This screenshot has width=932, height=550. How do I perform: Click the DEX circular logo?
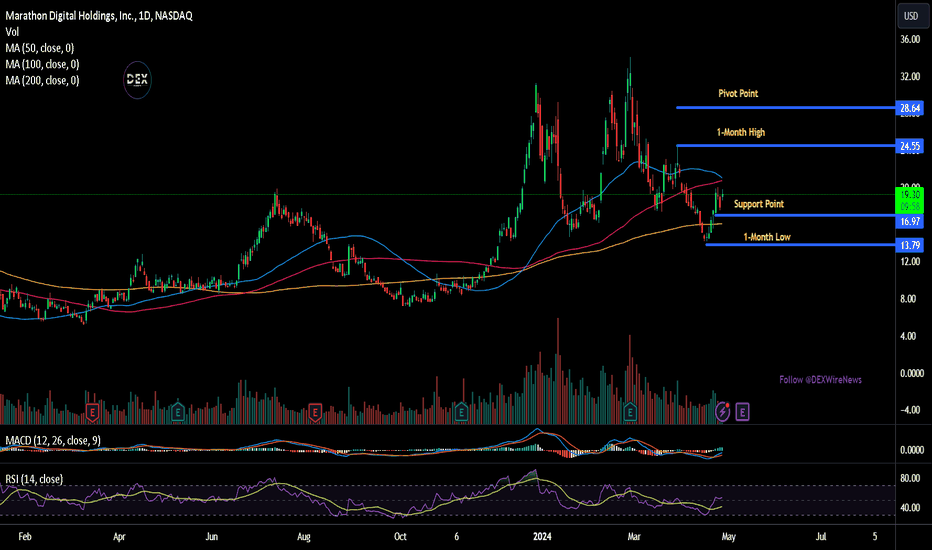[137, 80]
